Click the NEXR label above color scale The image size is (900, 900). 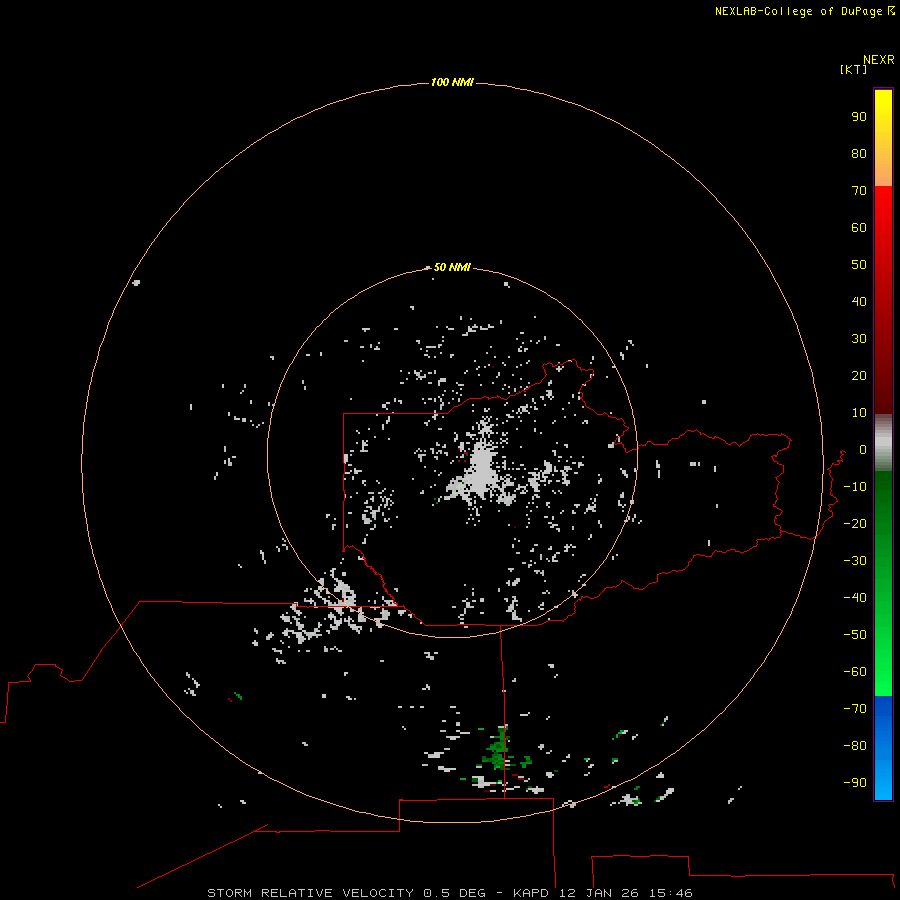pos(879,60)
